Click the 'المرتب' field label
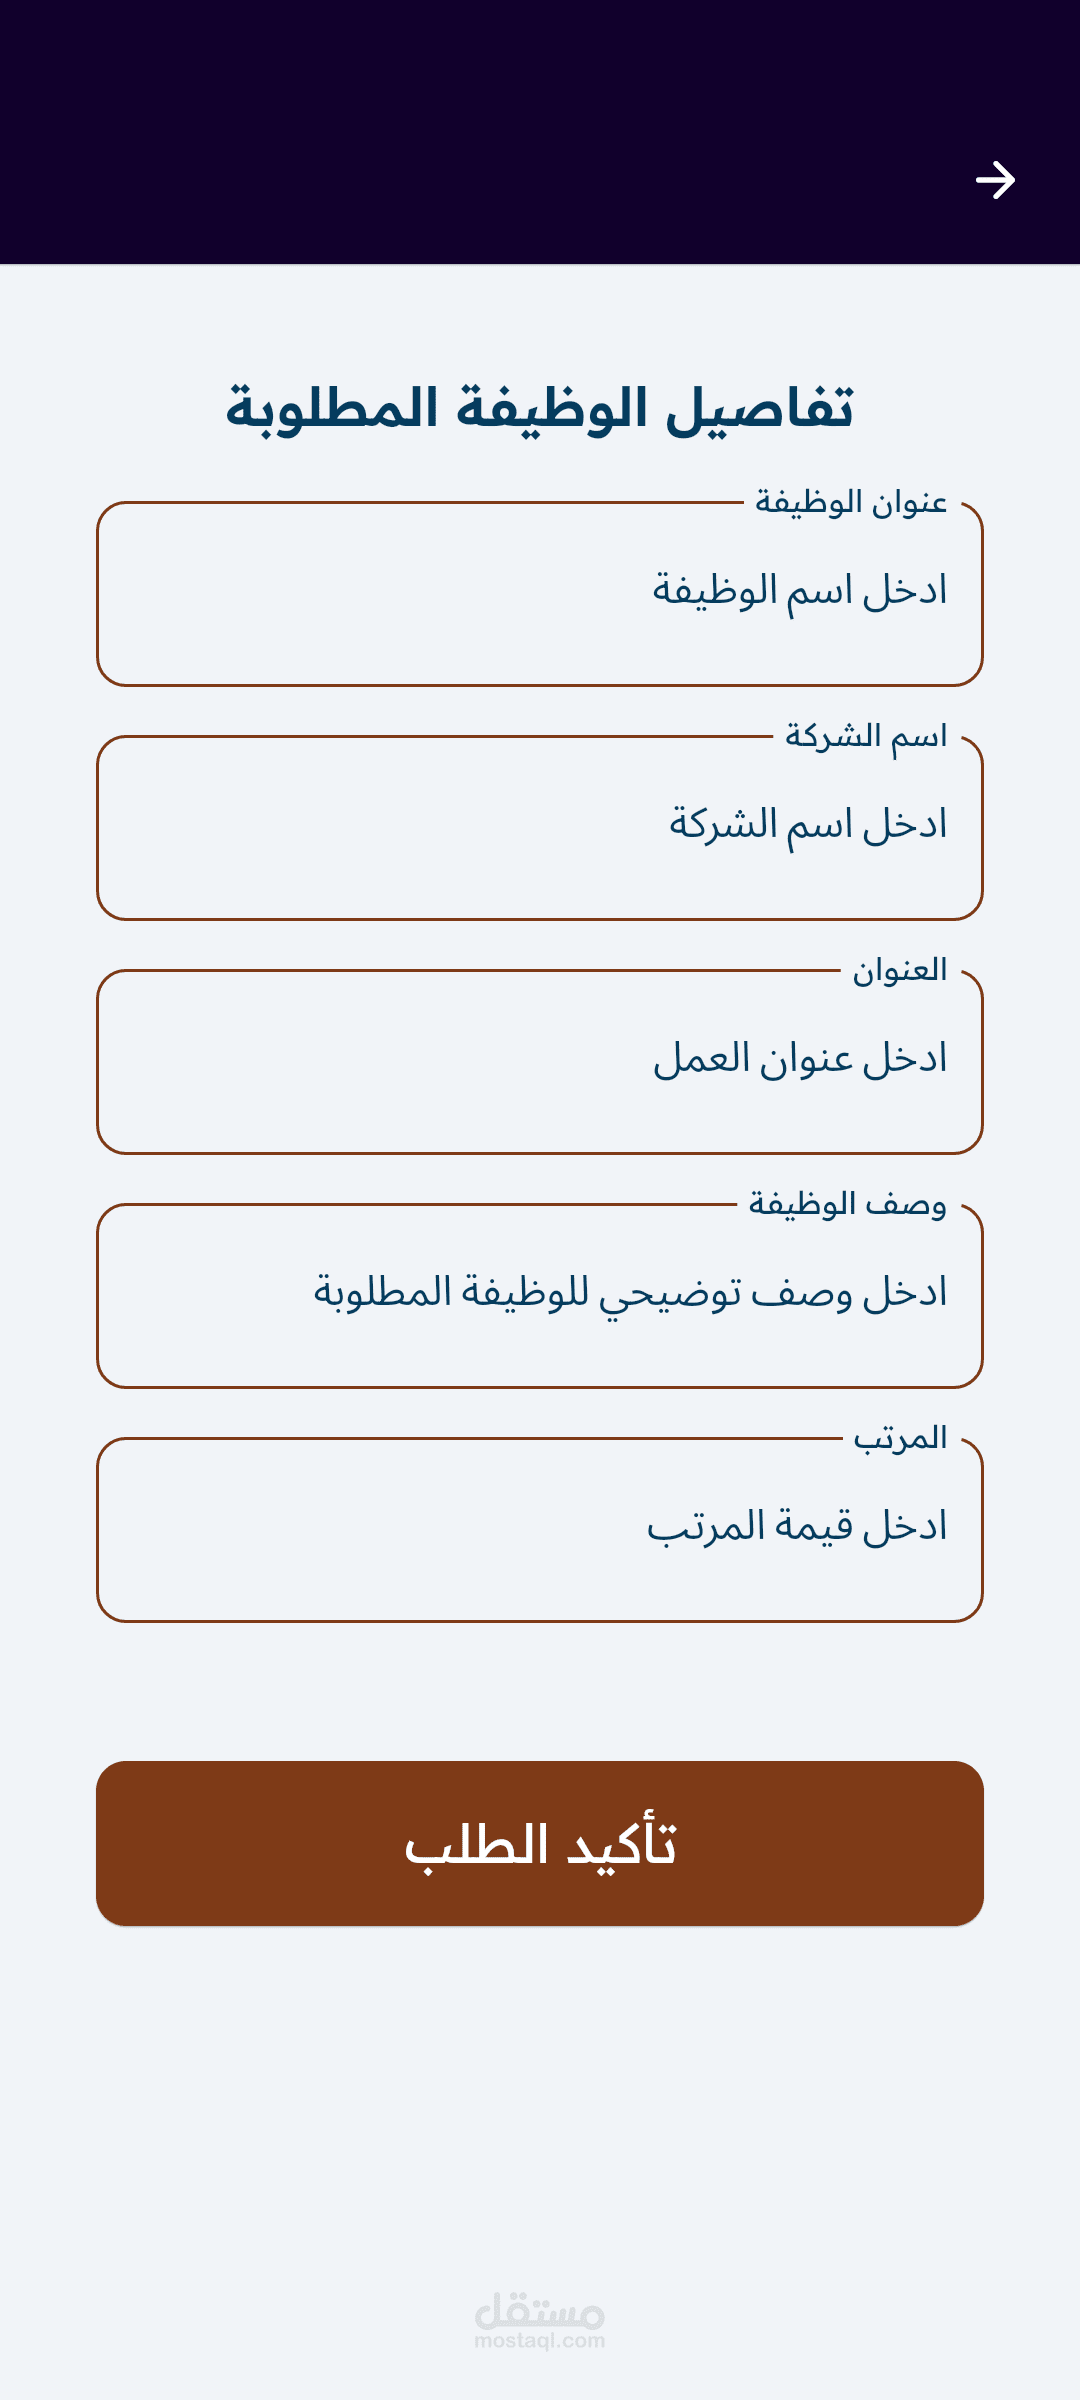This screenshot has width=1080, height=2400. point(900,1438)
